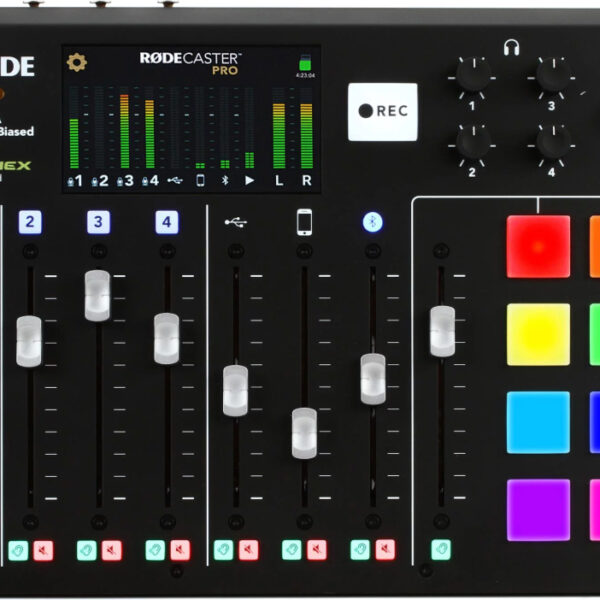
Task: Trigger the red sound pad
Action: click(538, 246)
